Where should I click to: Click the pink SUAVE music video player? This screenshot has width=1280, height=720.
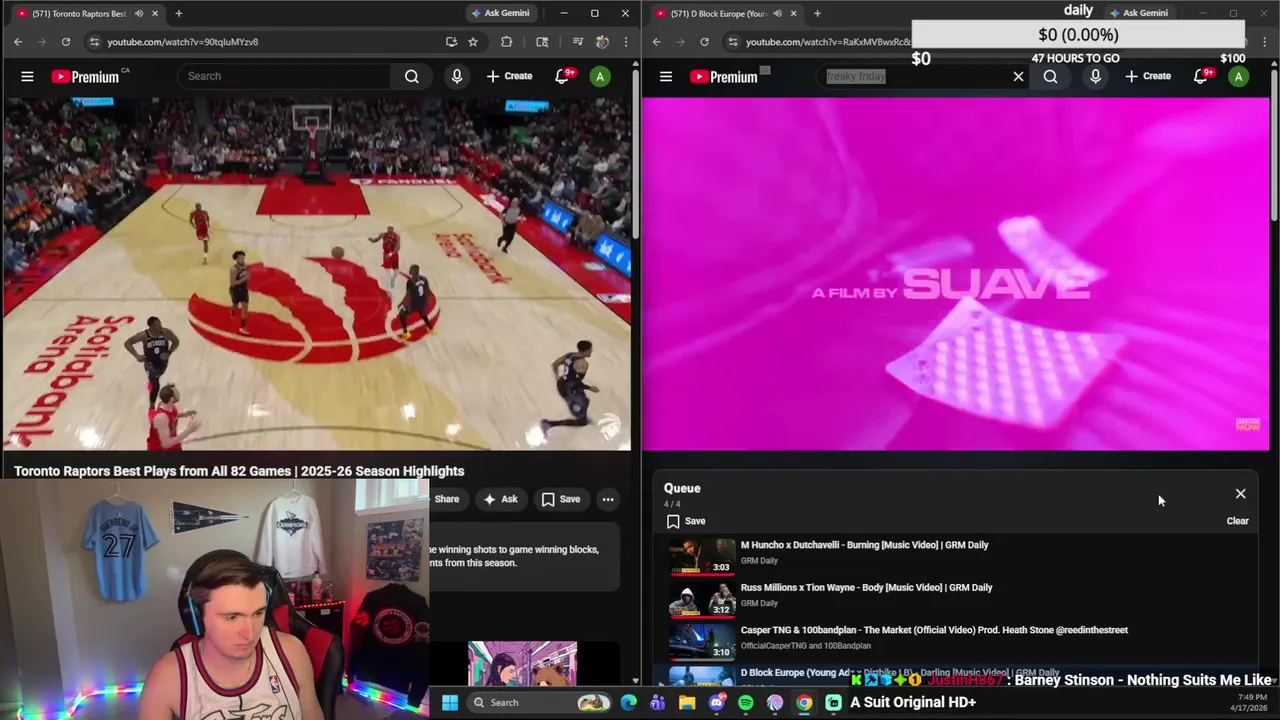click(x=955, y=274)
